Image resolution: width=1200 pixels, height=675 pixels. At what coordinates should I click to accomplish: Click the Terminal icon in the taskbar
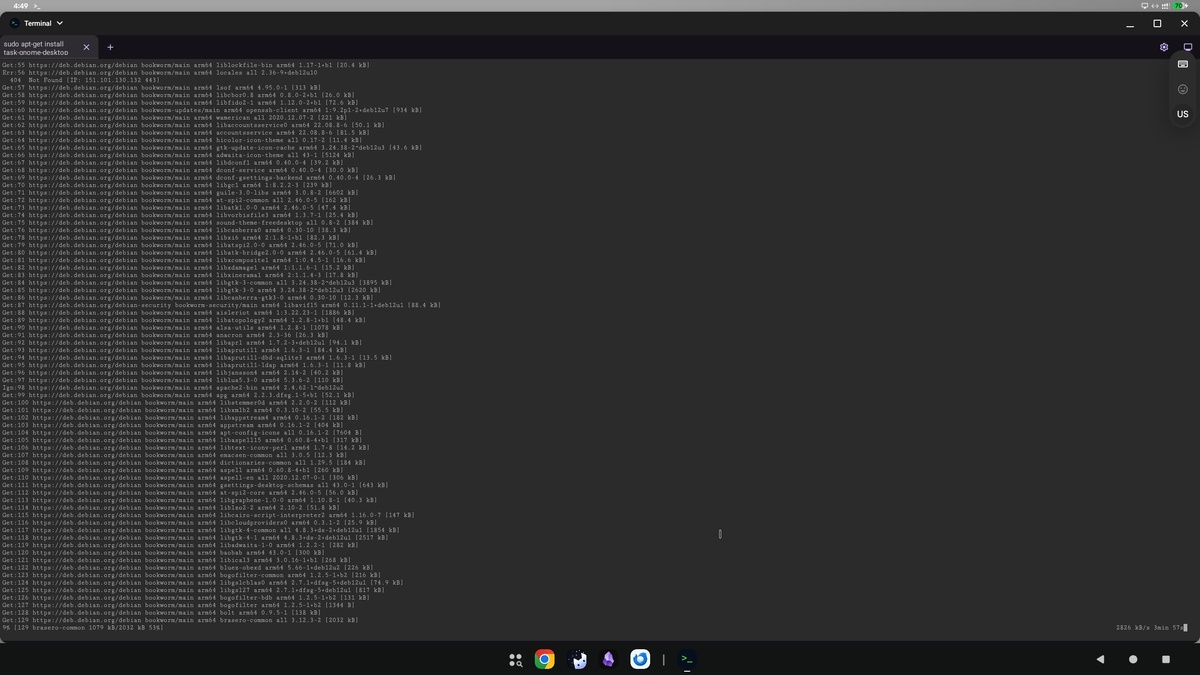(687, 659)
